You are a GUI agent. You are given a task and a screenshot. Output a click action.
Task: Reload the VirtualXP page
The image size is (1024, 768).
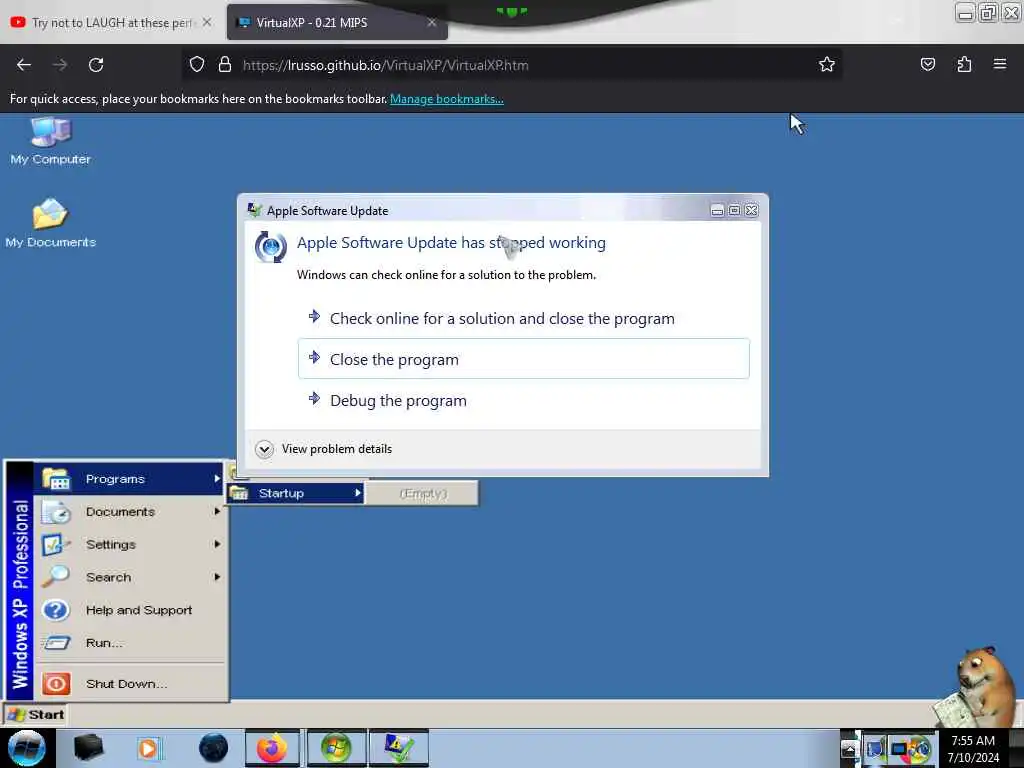click(96, 65)
